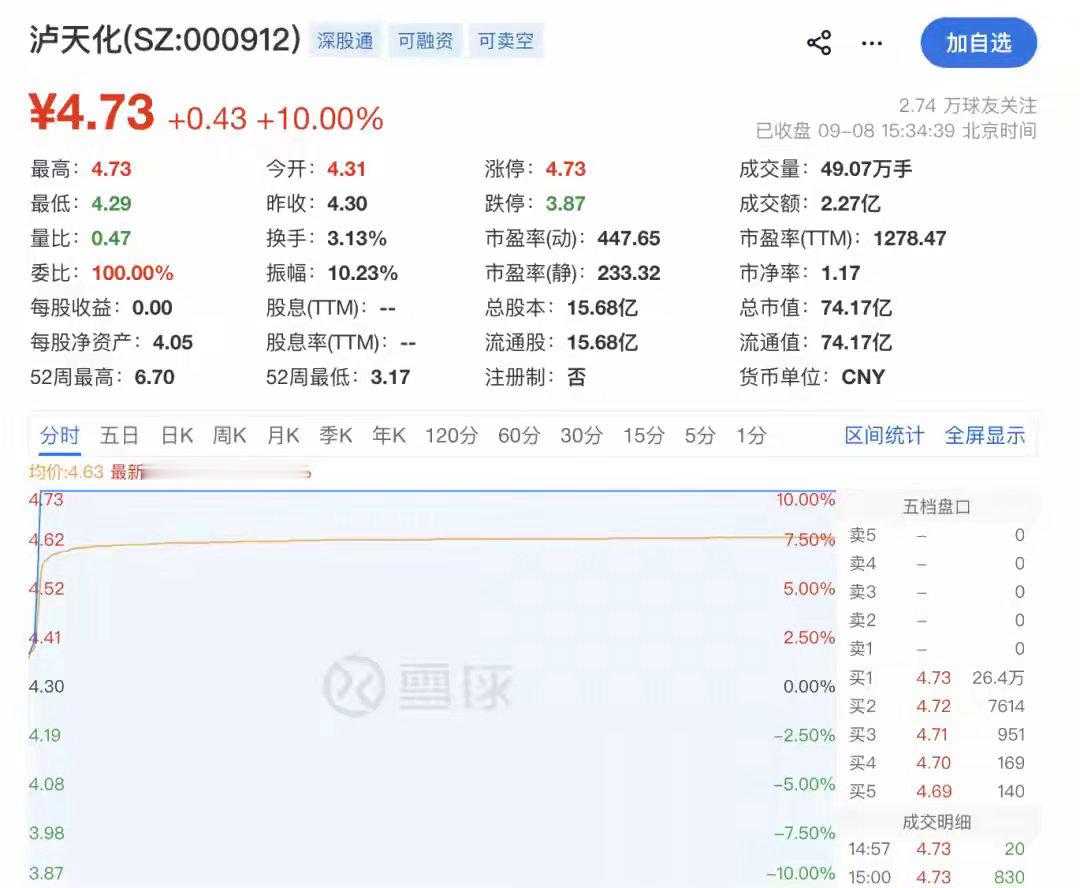This screenshot has width=1080, height=888.
Task: Open the 30分 chart tab
Action: pyautogui.click(x=581, y=435)
